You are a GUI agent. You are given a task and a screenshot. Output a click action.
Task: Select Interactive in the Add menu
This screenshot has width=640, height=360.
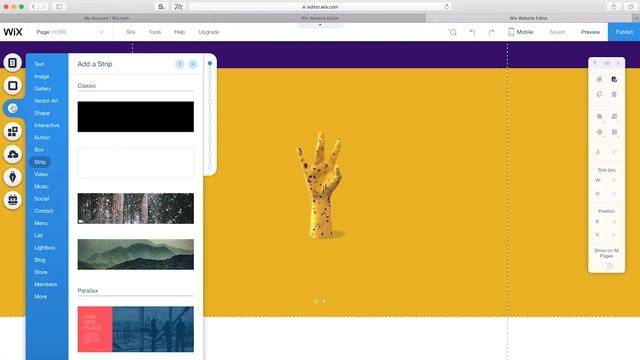click(x=47, y=125)
